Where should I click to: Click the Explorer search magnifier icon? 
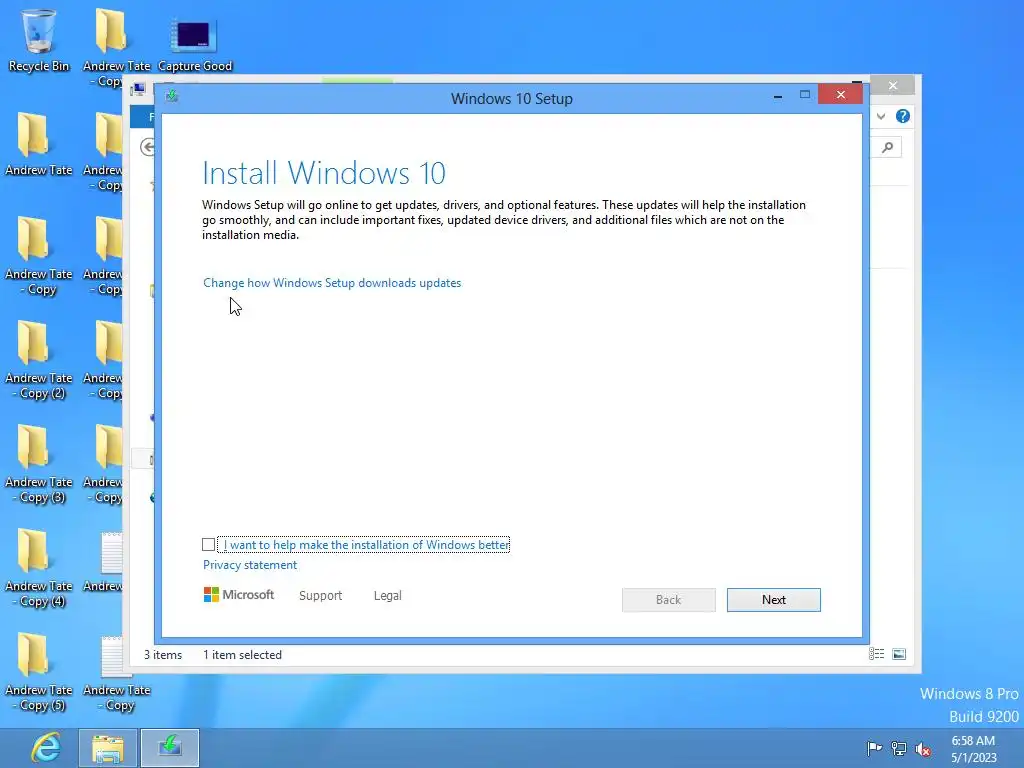[x=887, y=148]
